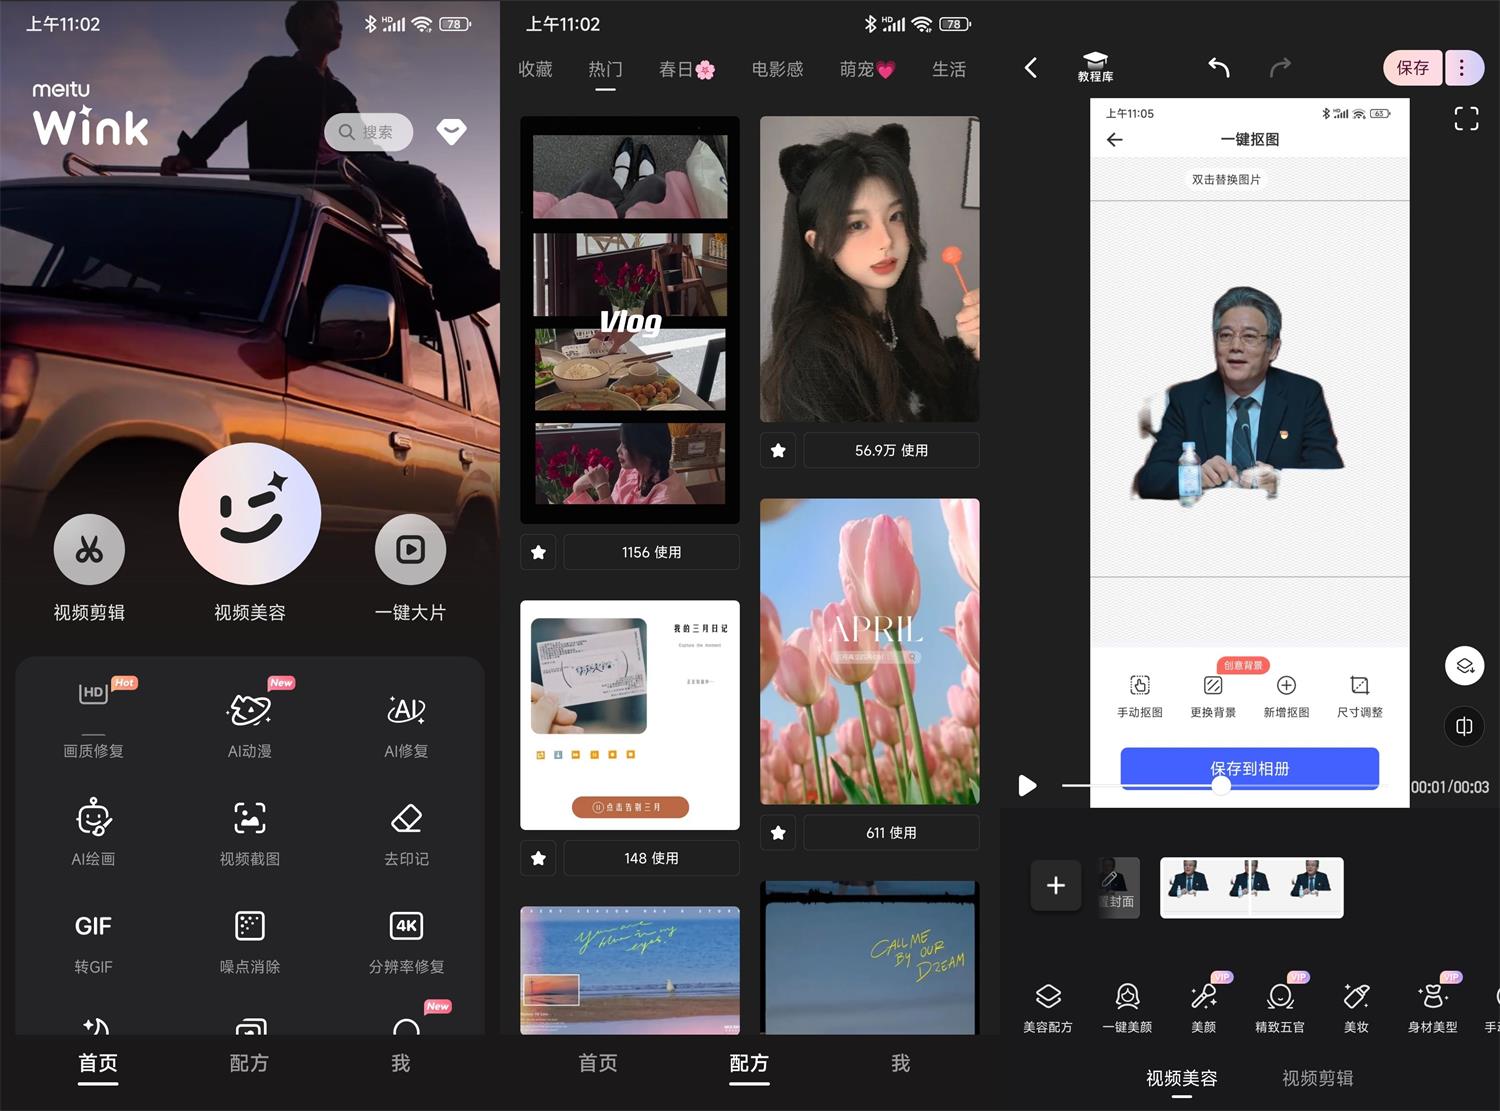Open the 一键美颜 beautify tool
The height and width of the screenshot is (1111, 1500).
tap(1128, 1004)
